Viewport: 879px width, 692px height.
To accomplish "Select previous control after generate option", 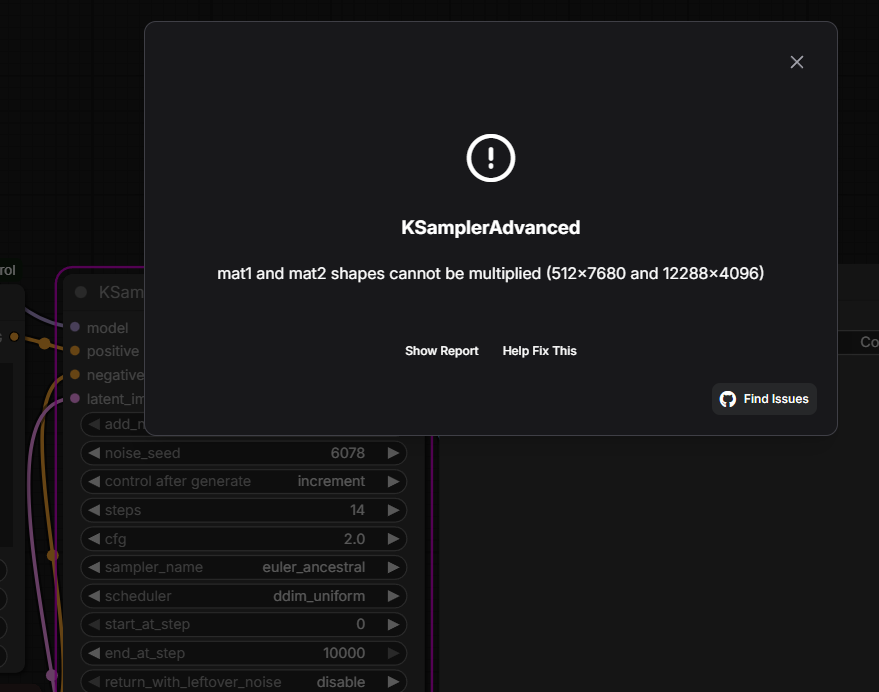I will (94, 481).
